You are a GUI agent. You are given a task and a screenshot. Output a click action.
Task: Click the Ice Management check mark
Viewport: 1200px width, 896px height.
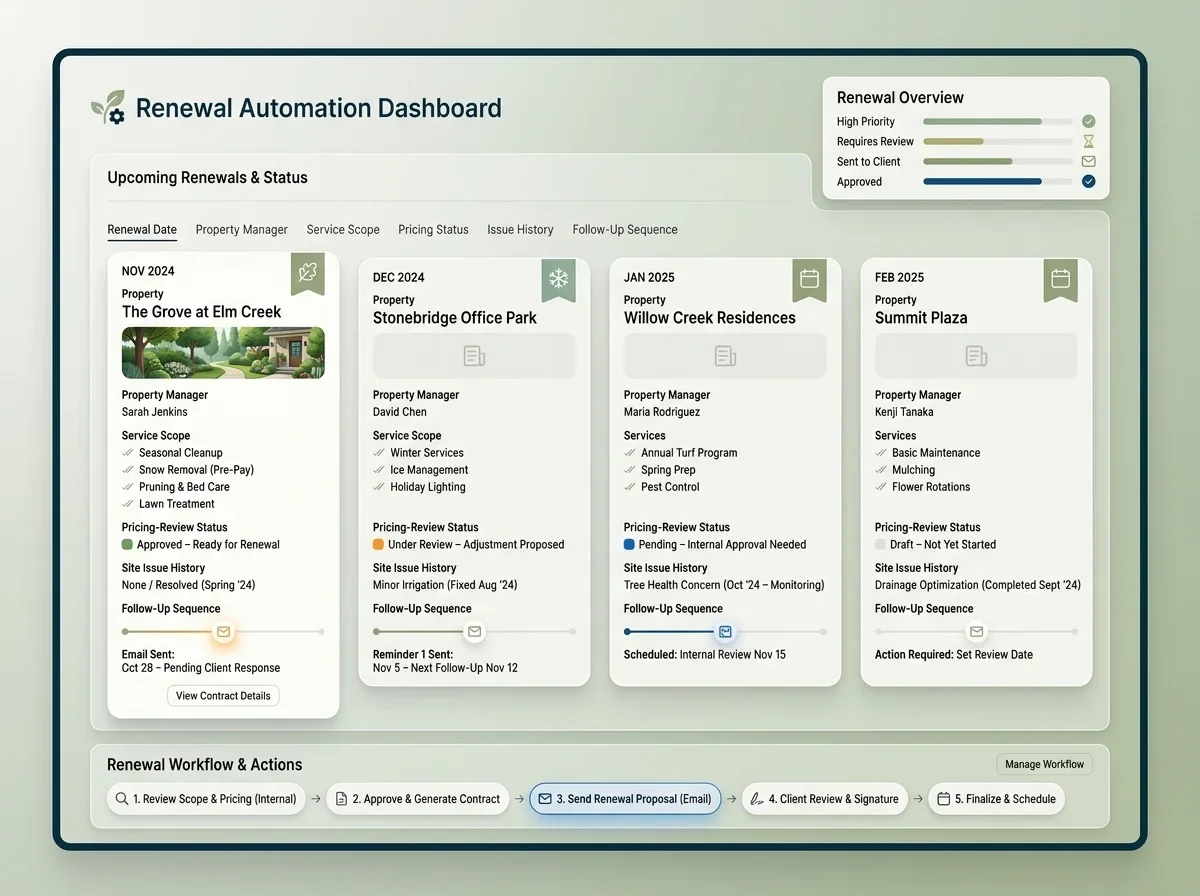click(x=379, y=470)
